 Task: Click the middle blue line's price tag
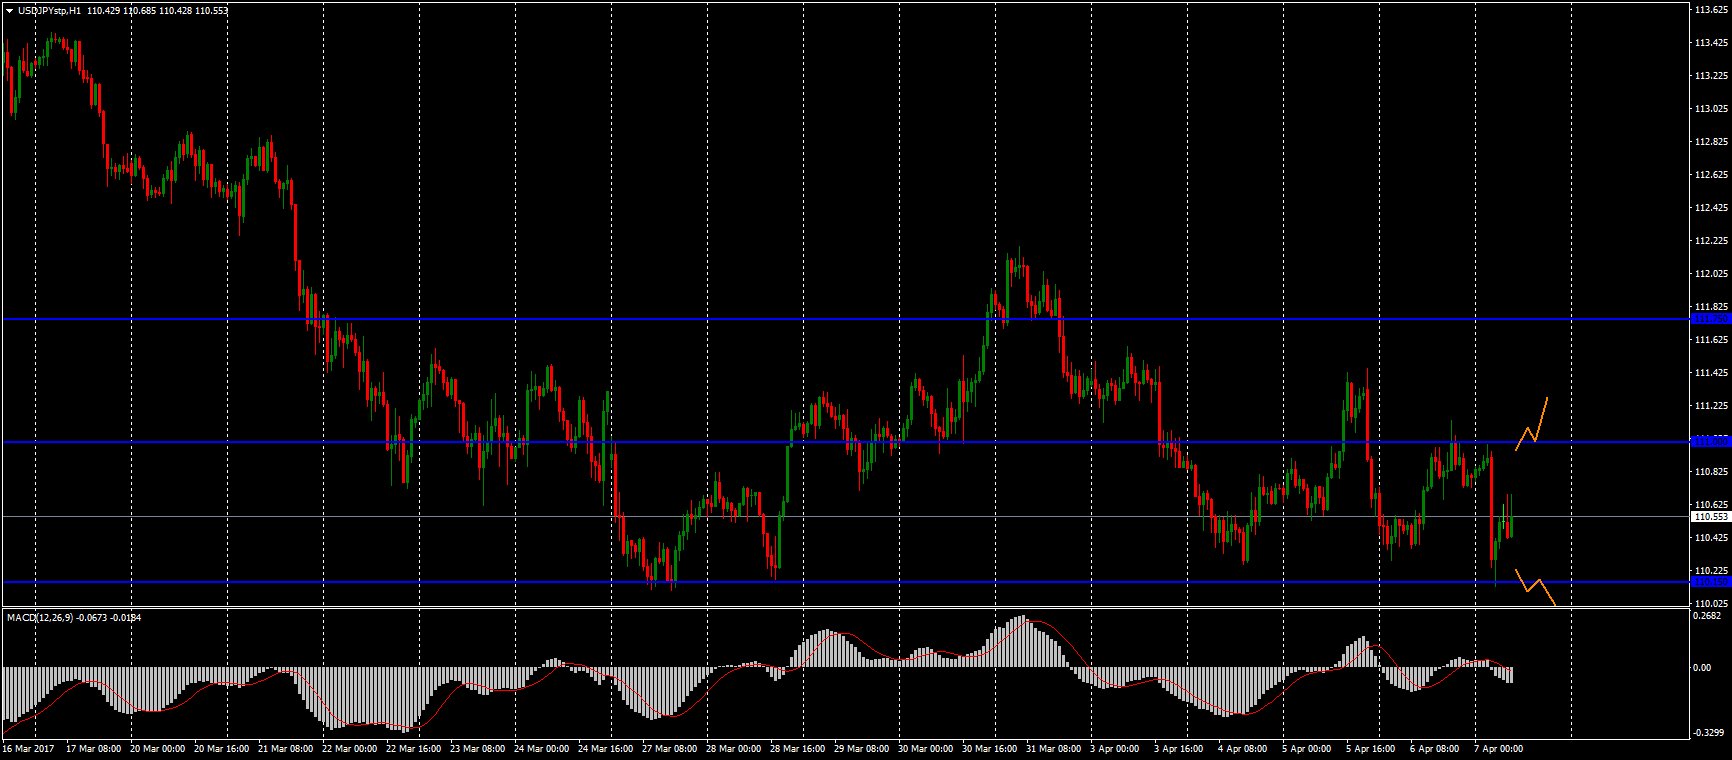(x=1710, y=441)
